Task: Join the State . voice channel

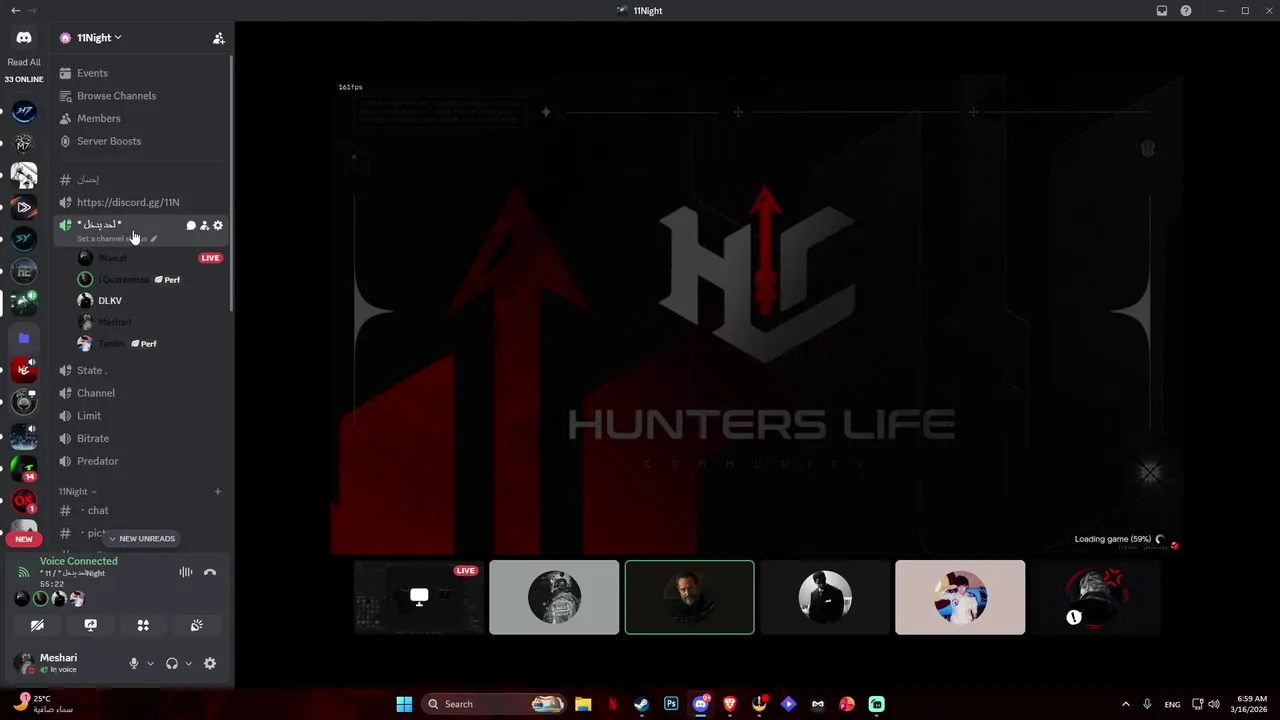Action: coord(143,370)
